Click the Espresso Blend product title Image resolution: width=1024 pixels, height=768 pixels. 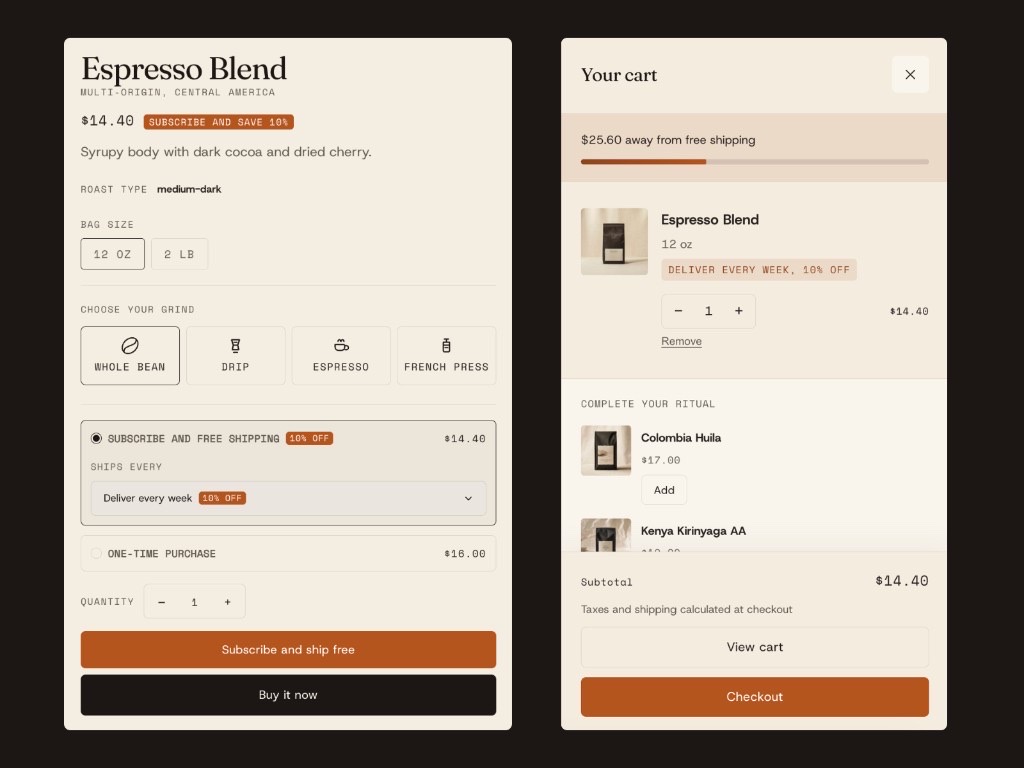(x=184, y=69)
